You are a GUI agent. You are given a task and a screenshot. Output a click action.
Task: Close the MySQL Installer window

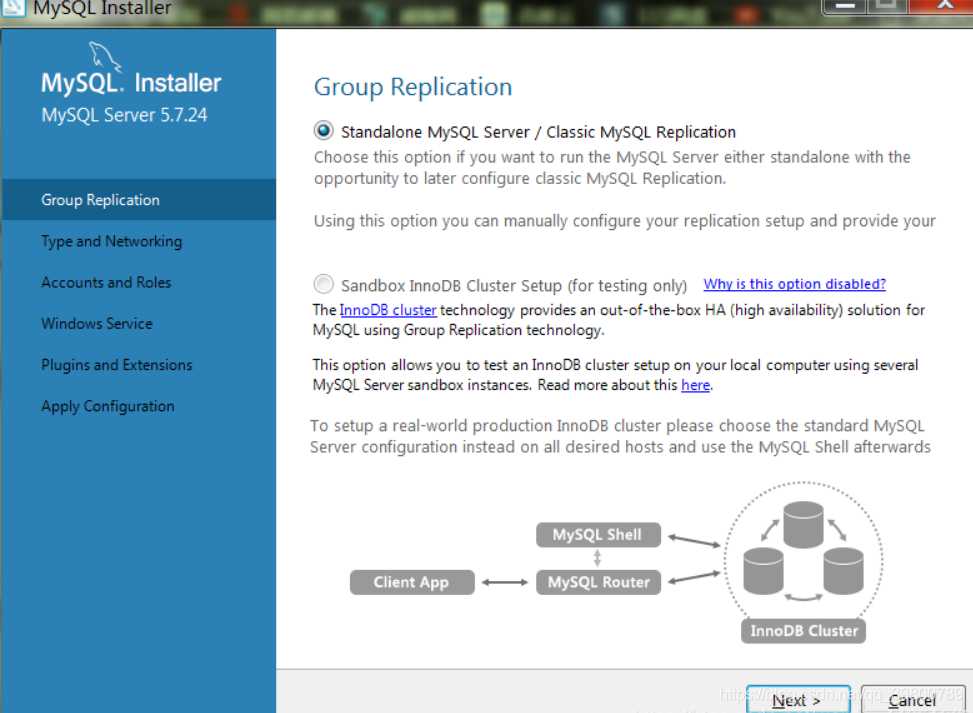(x=941, y=6)
